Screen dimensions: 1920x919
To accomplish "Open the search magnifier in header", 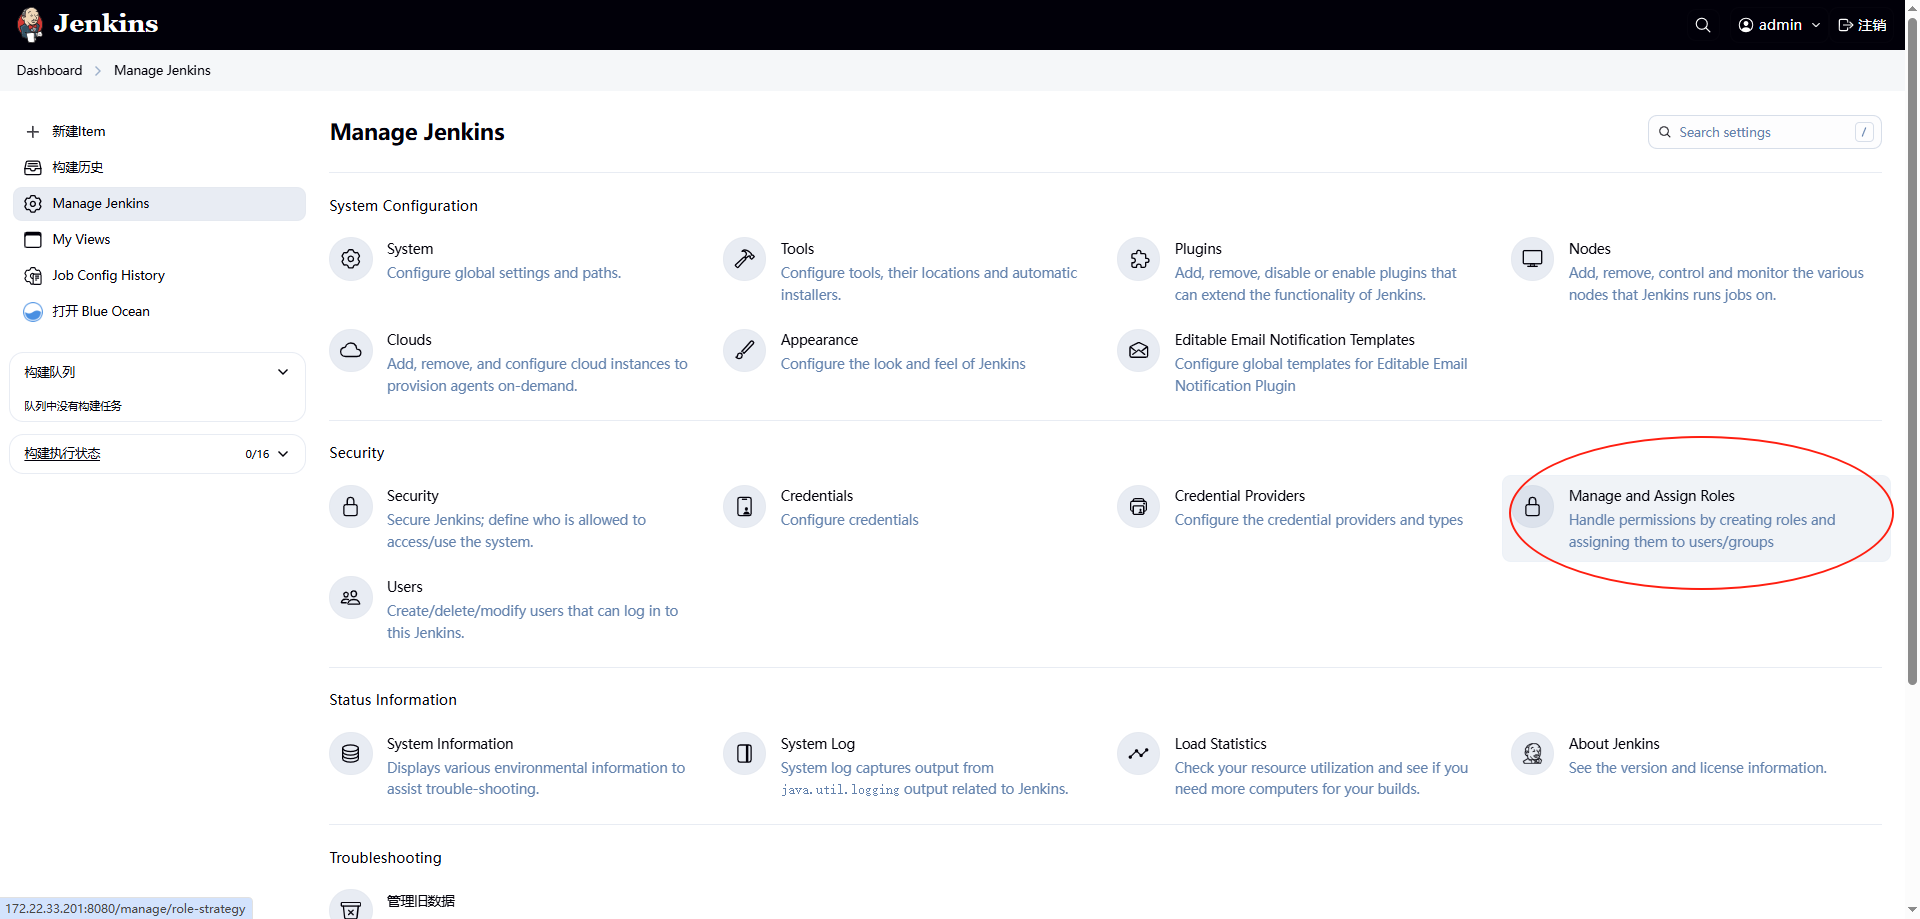I will [x=1702, y=25].
